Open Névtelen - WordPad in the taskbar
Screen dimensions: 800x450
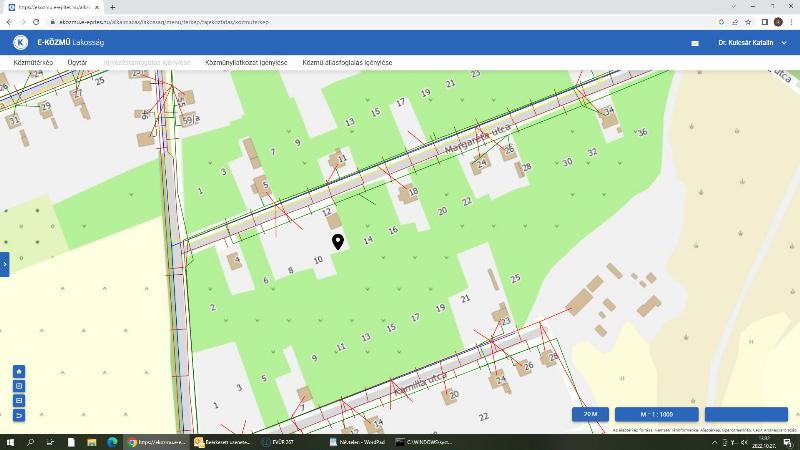pyautogui.click(x=357, y=441)
